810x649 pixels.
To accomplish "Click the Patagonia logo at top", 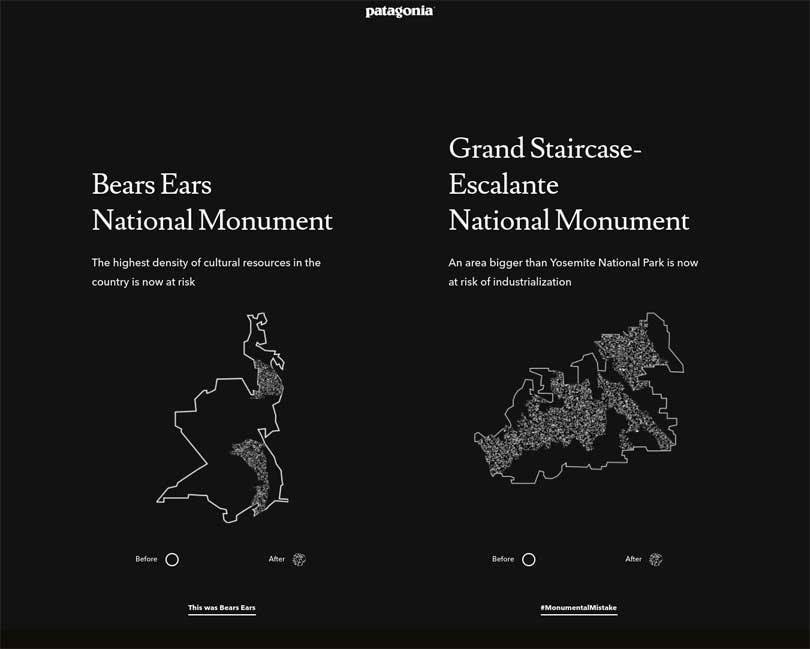I will tap(399, 11).
